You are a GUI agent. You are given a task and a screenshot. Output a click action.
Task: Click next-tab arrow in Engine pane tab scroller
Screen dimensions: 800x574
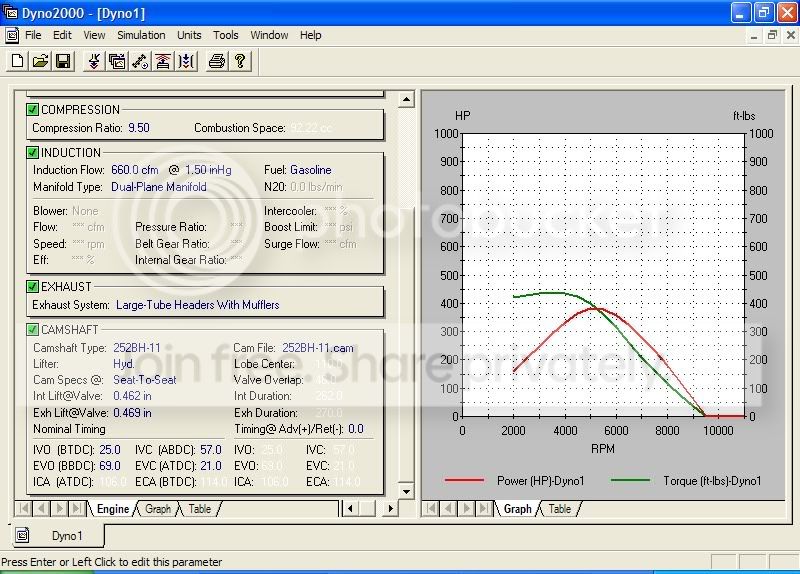[x=59, y=508]
